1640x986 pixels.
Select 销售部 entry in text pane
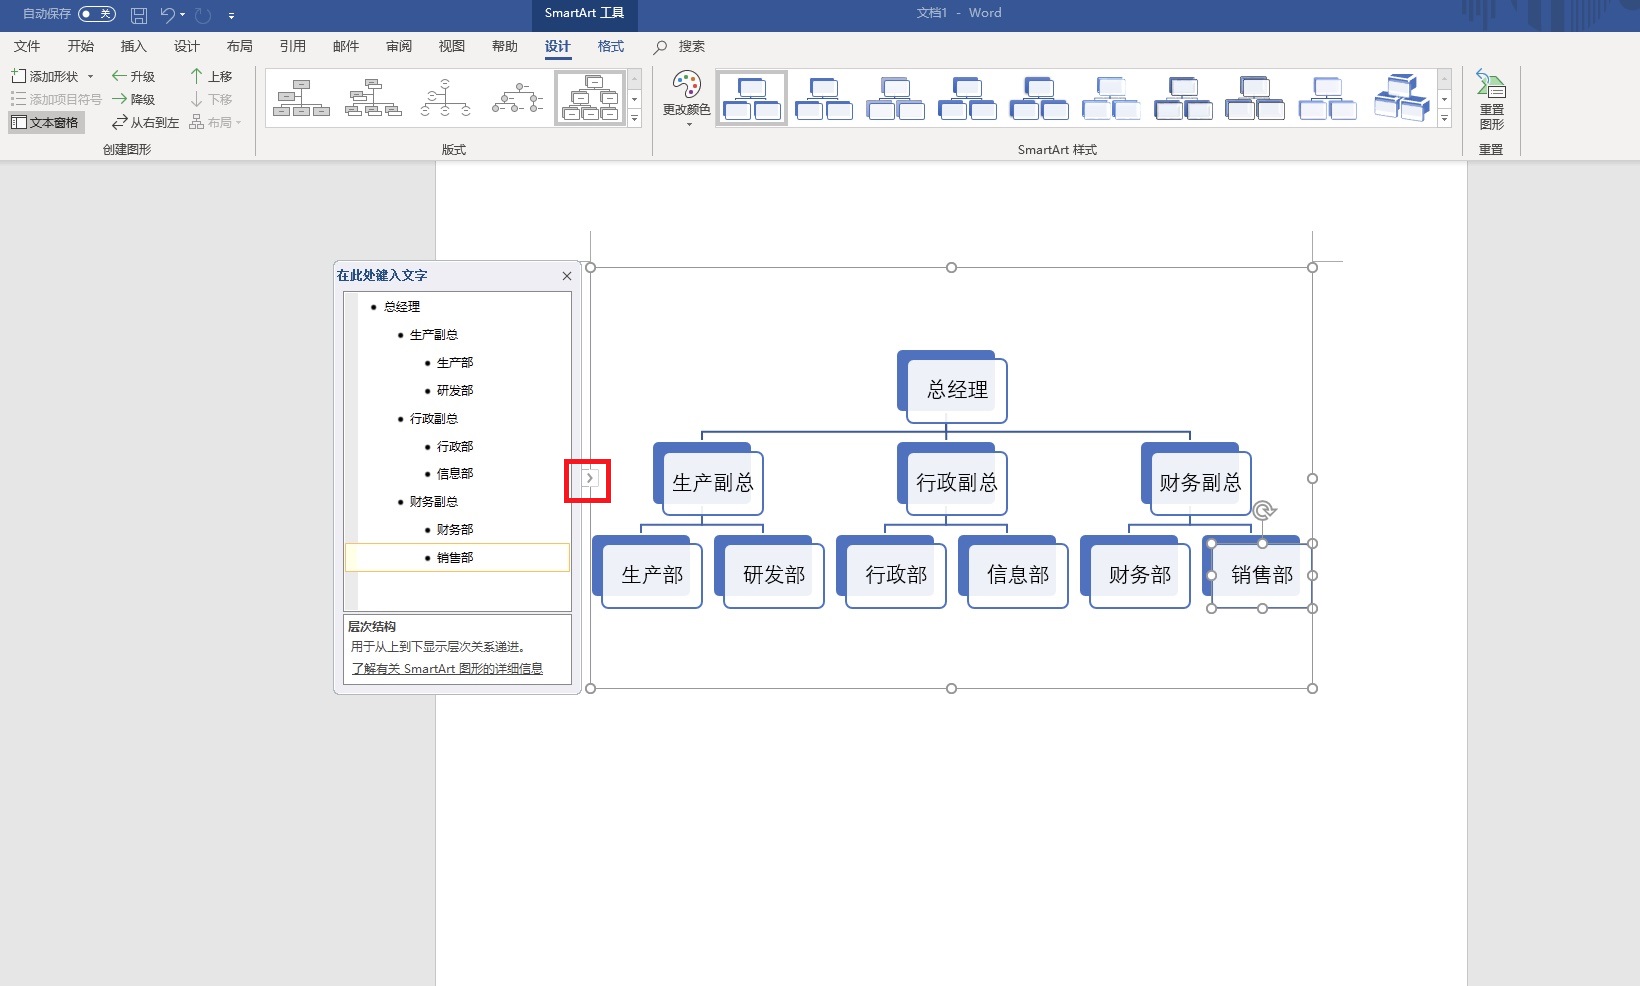[455, 558]
